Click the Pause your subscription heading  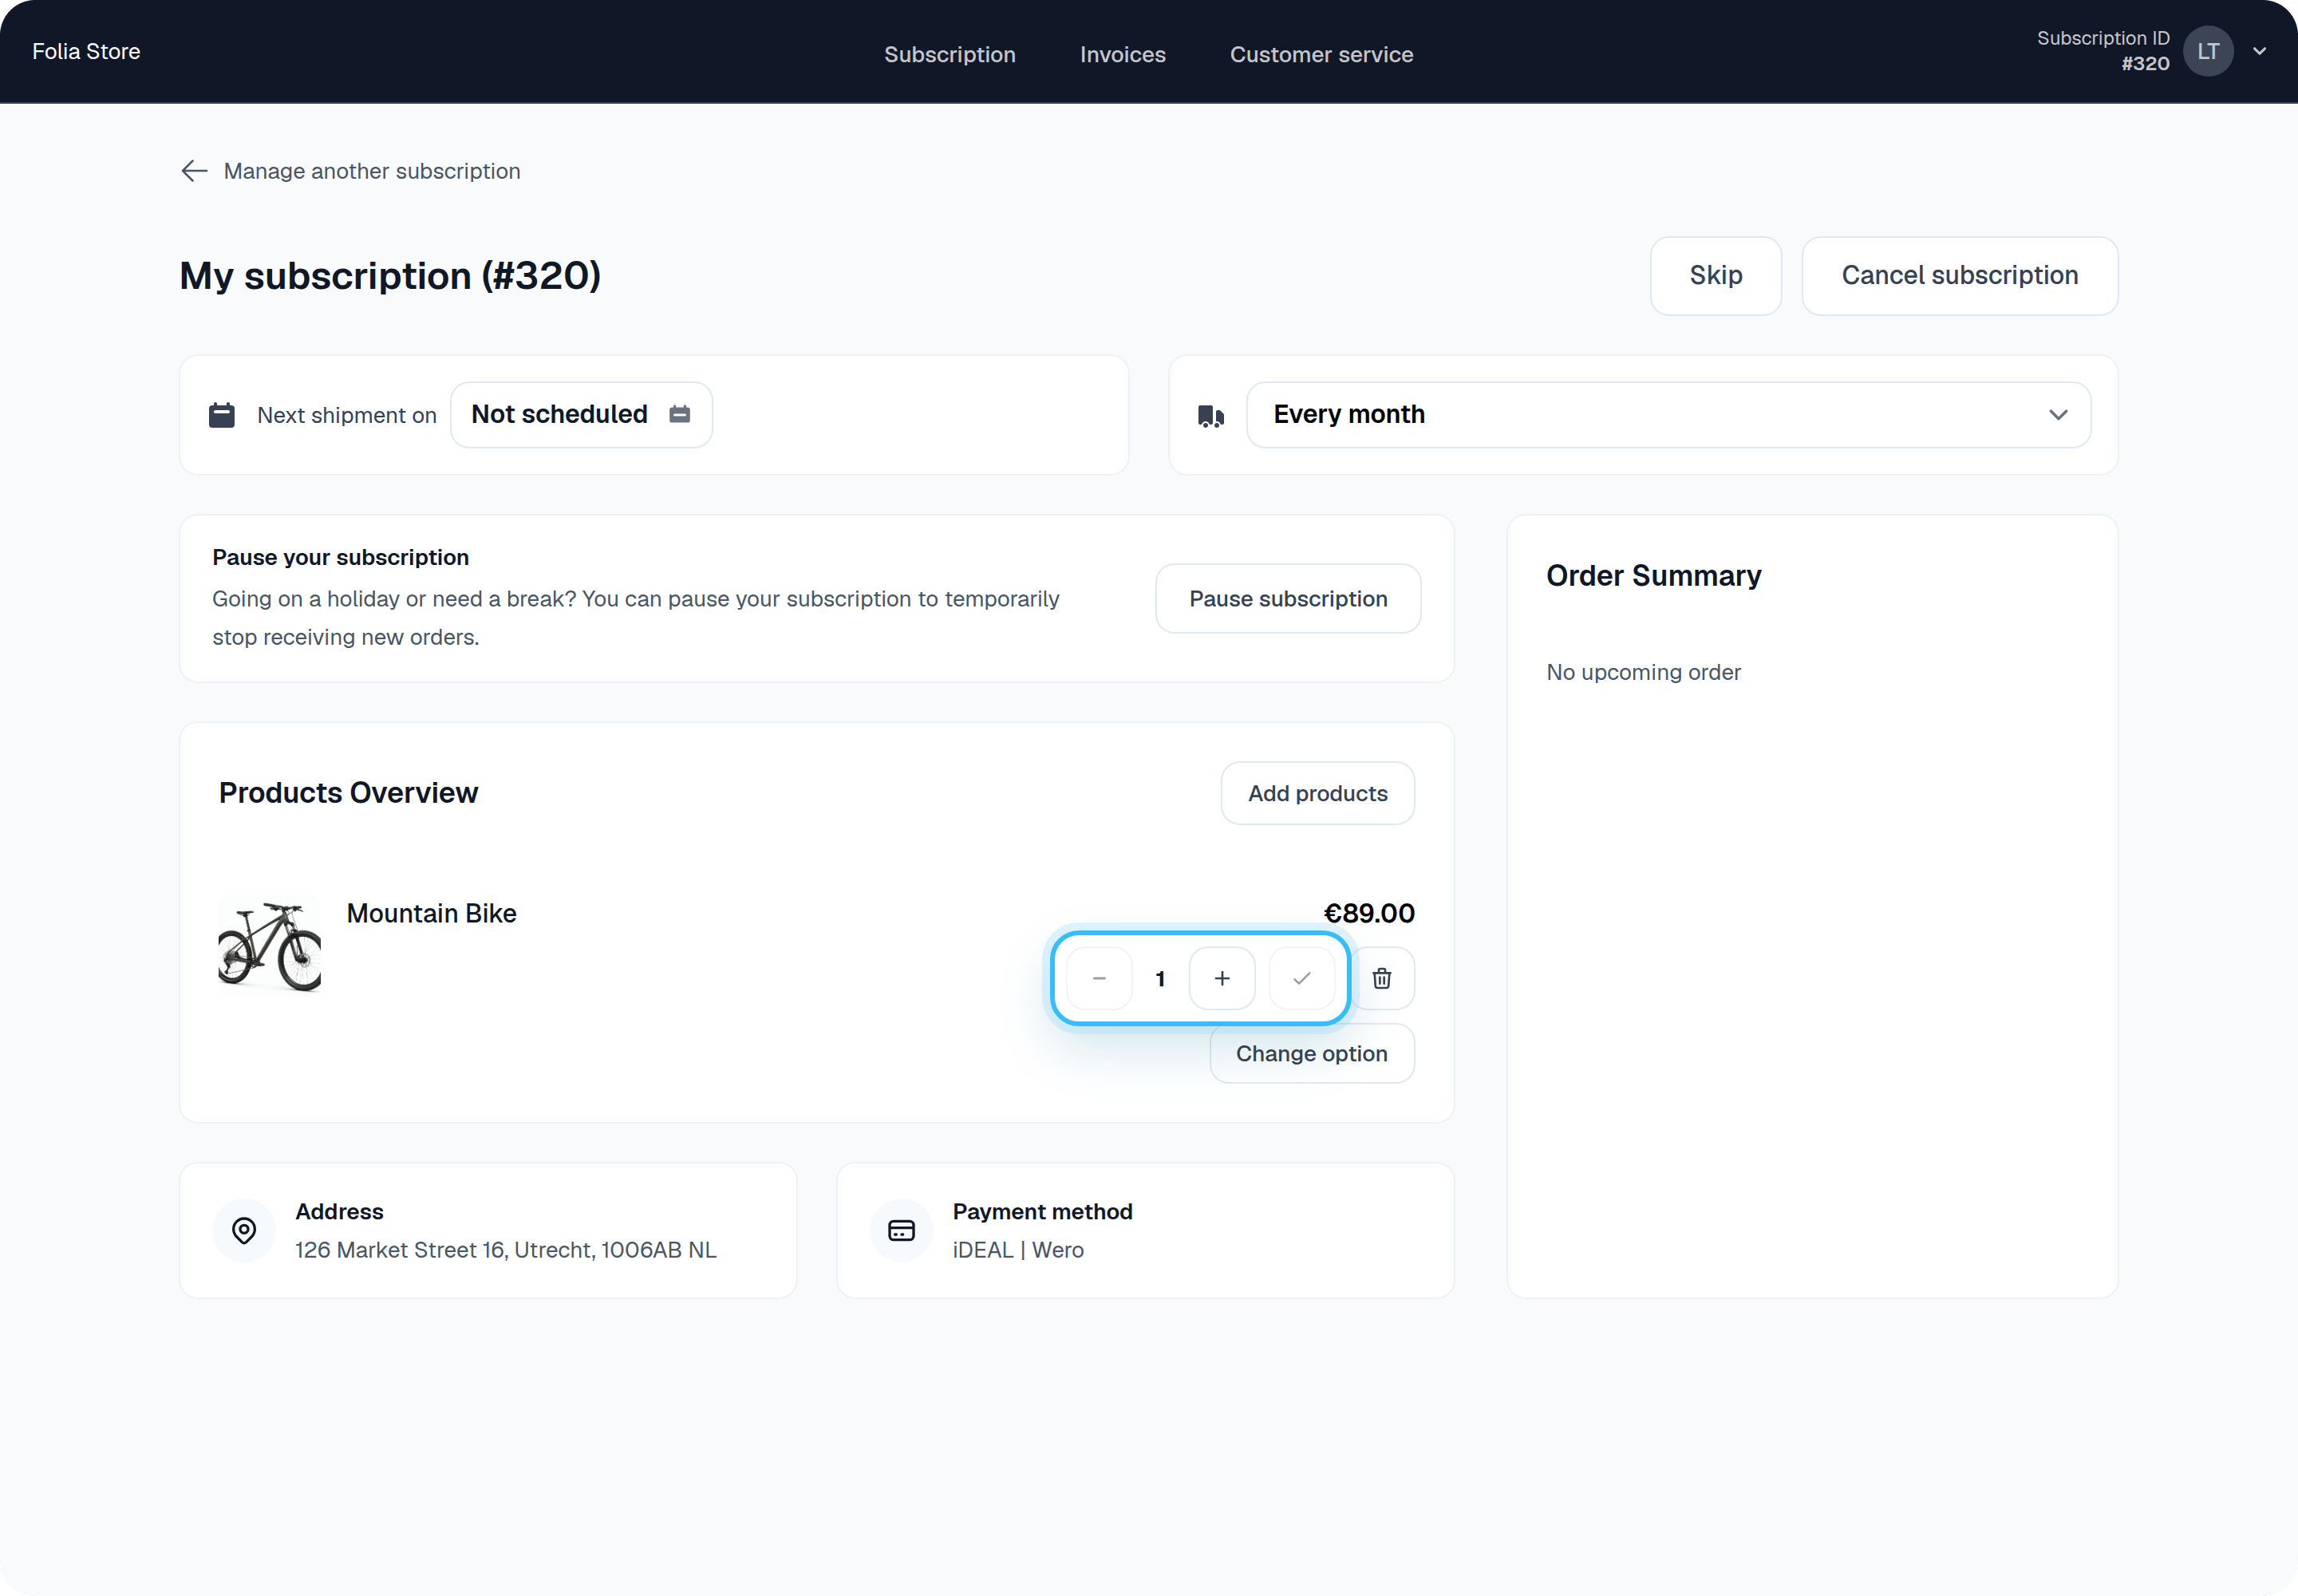point(340,557)
